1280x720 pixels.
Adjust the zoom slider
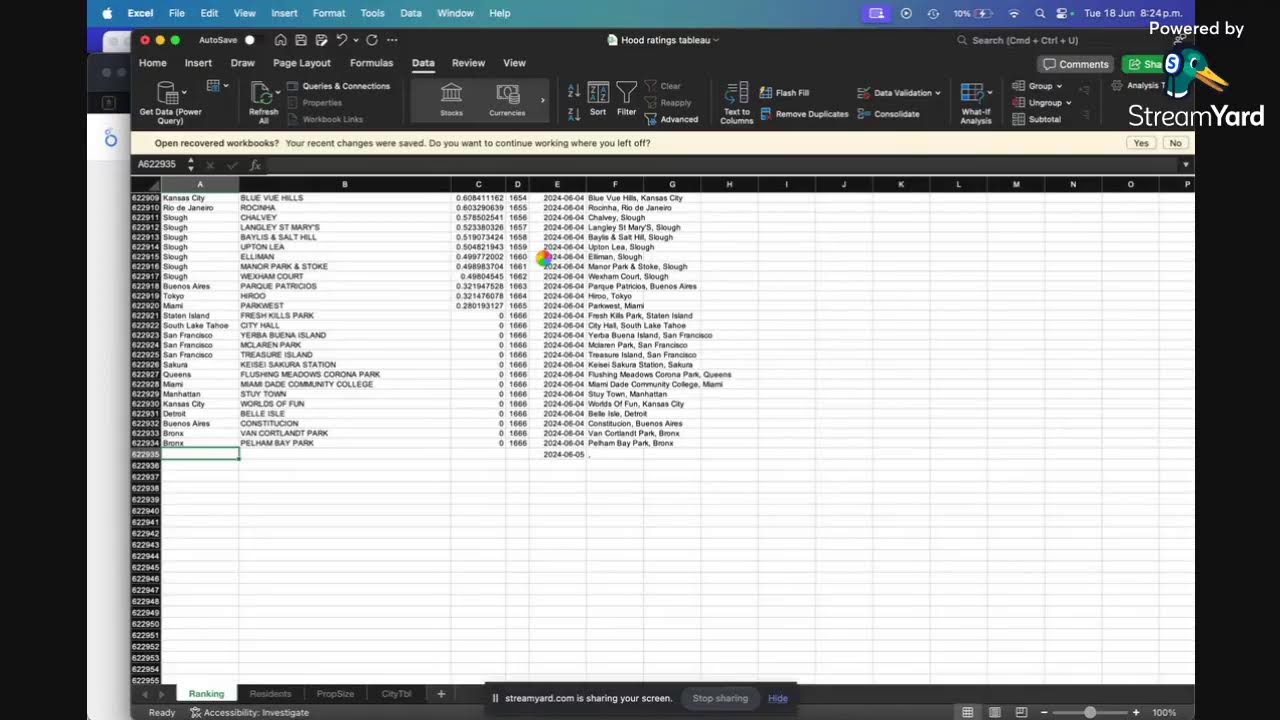(1090, 712)
